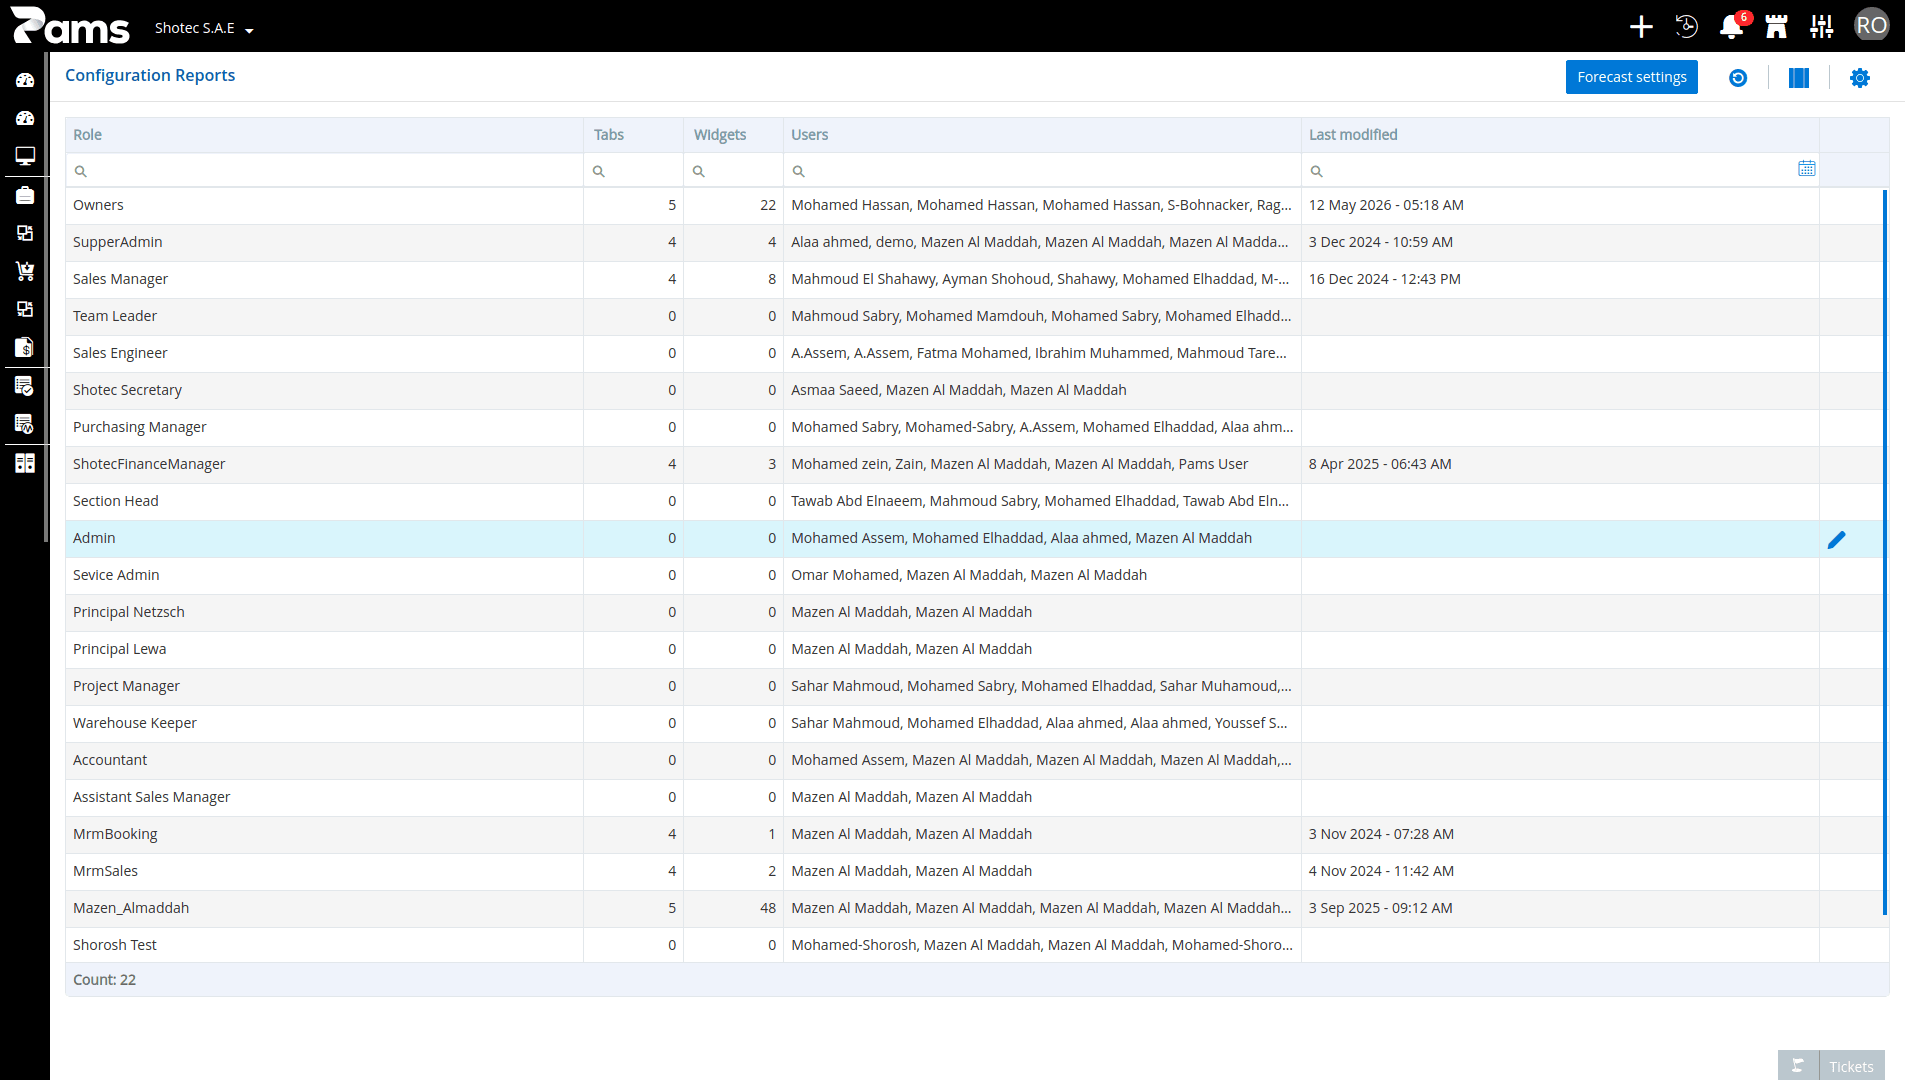Select the Warehouse Keeper role row
The width and height of the screenshot is (1905, 1080).
[977, 723]
